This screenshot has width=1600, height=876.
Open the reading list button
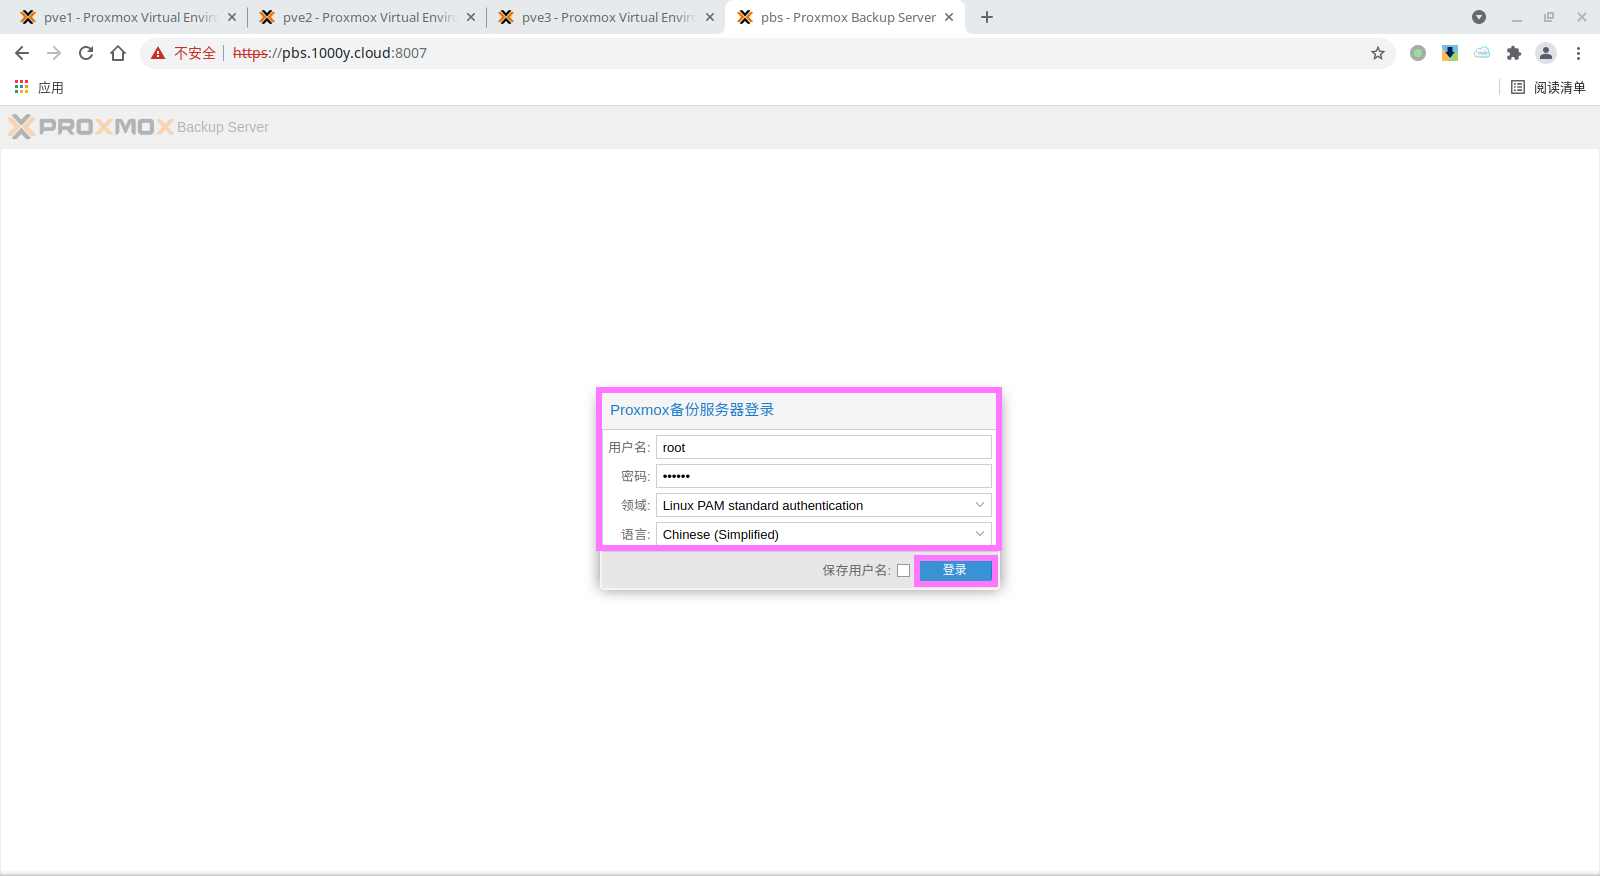click(1548, 88)
